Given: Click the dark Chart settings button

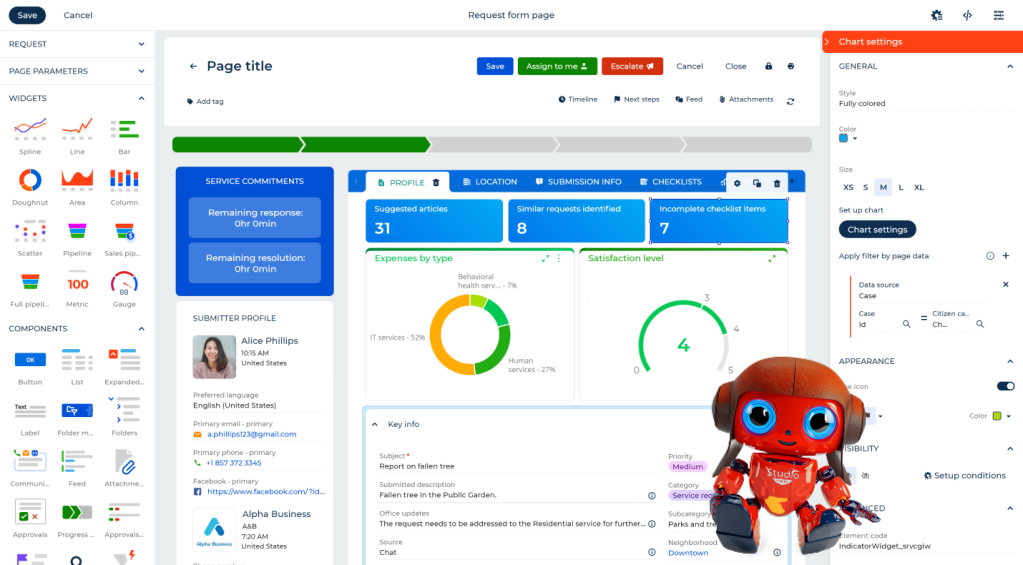Looking at the screenshot, I should pyautogui.click(x=877, y=229).
